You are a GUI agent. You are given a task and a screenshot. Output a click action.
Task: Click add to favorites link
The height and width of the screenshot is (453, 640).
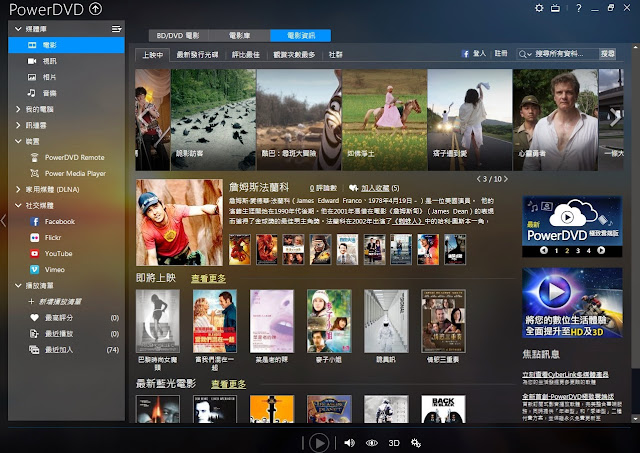375,188
